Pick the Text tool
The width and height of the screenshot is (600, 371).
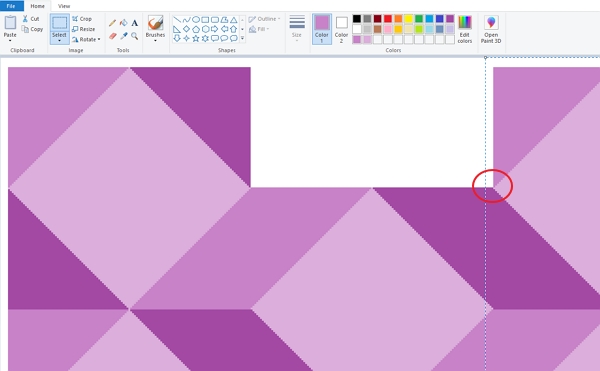135,23
